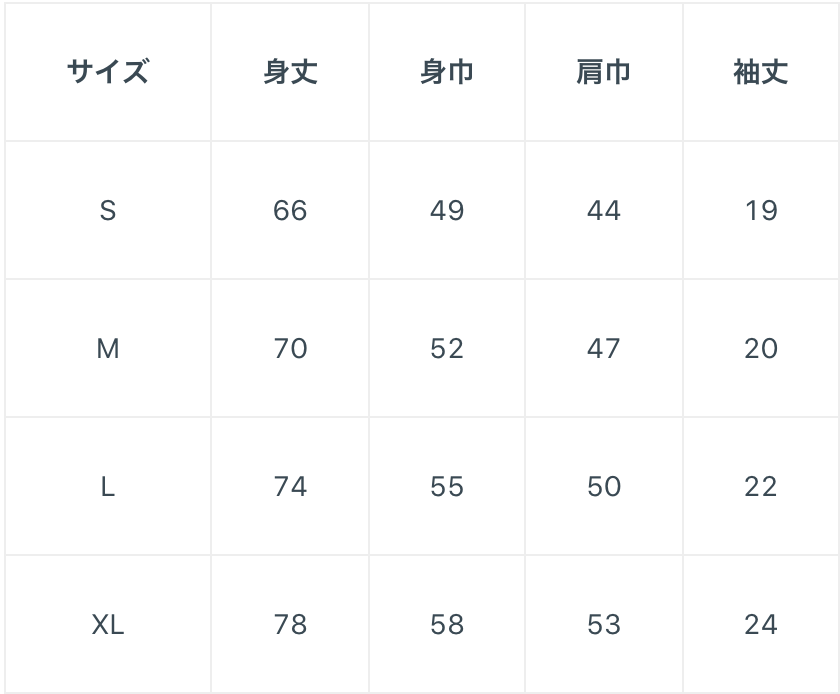Select the M size row label
This screenshot has width=840, height=694.
pos(107,348)
